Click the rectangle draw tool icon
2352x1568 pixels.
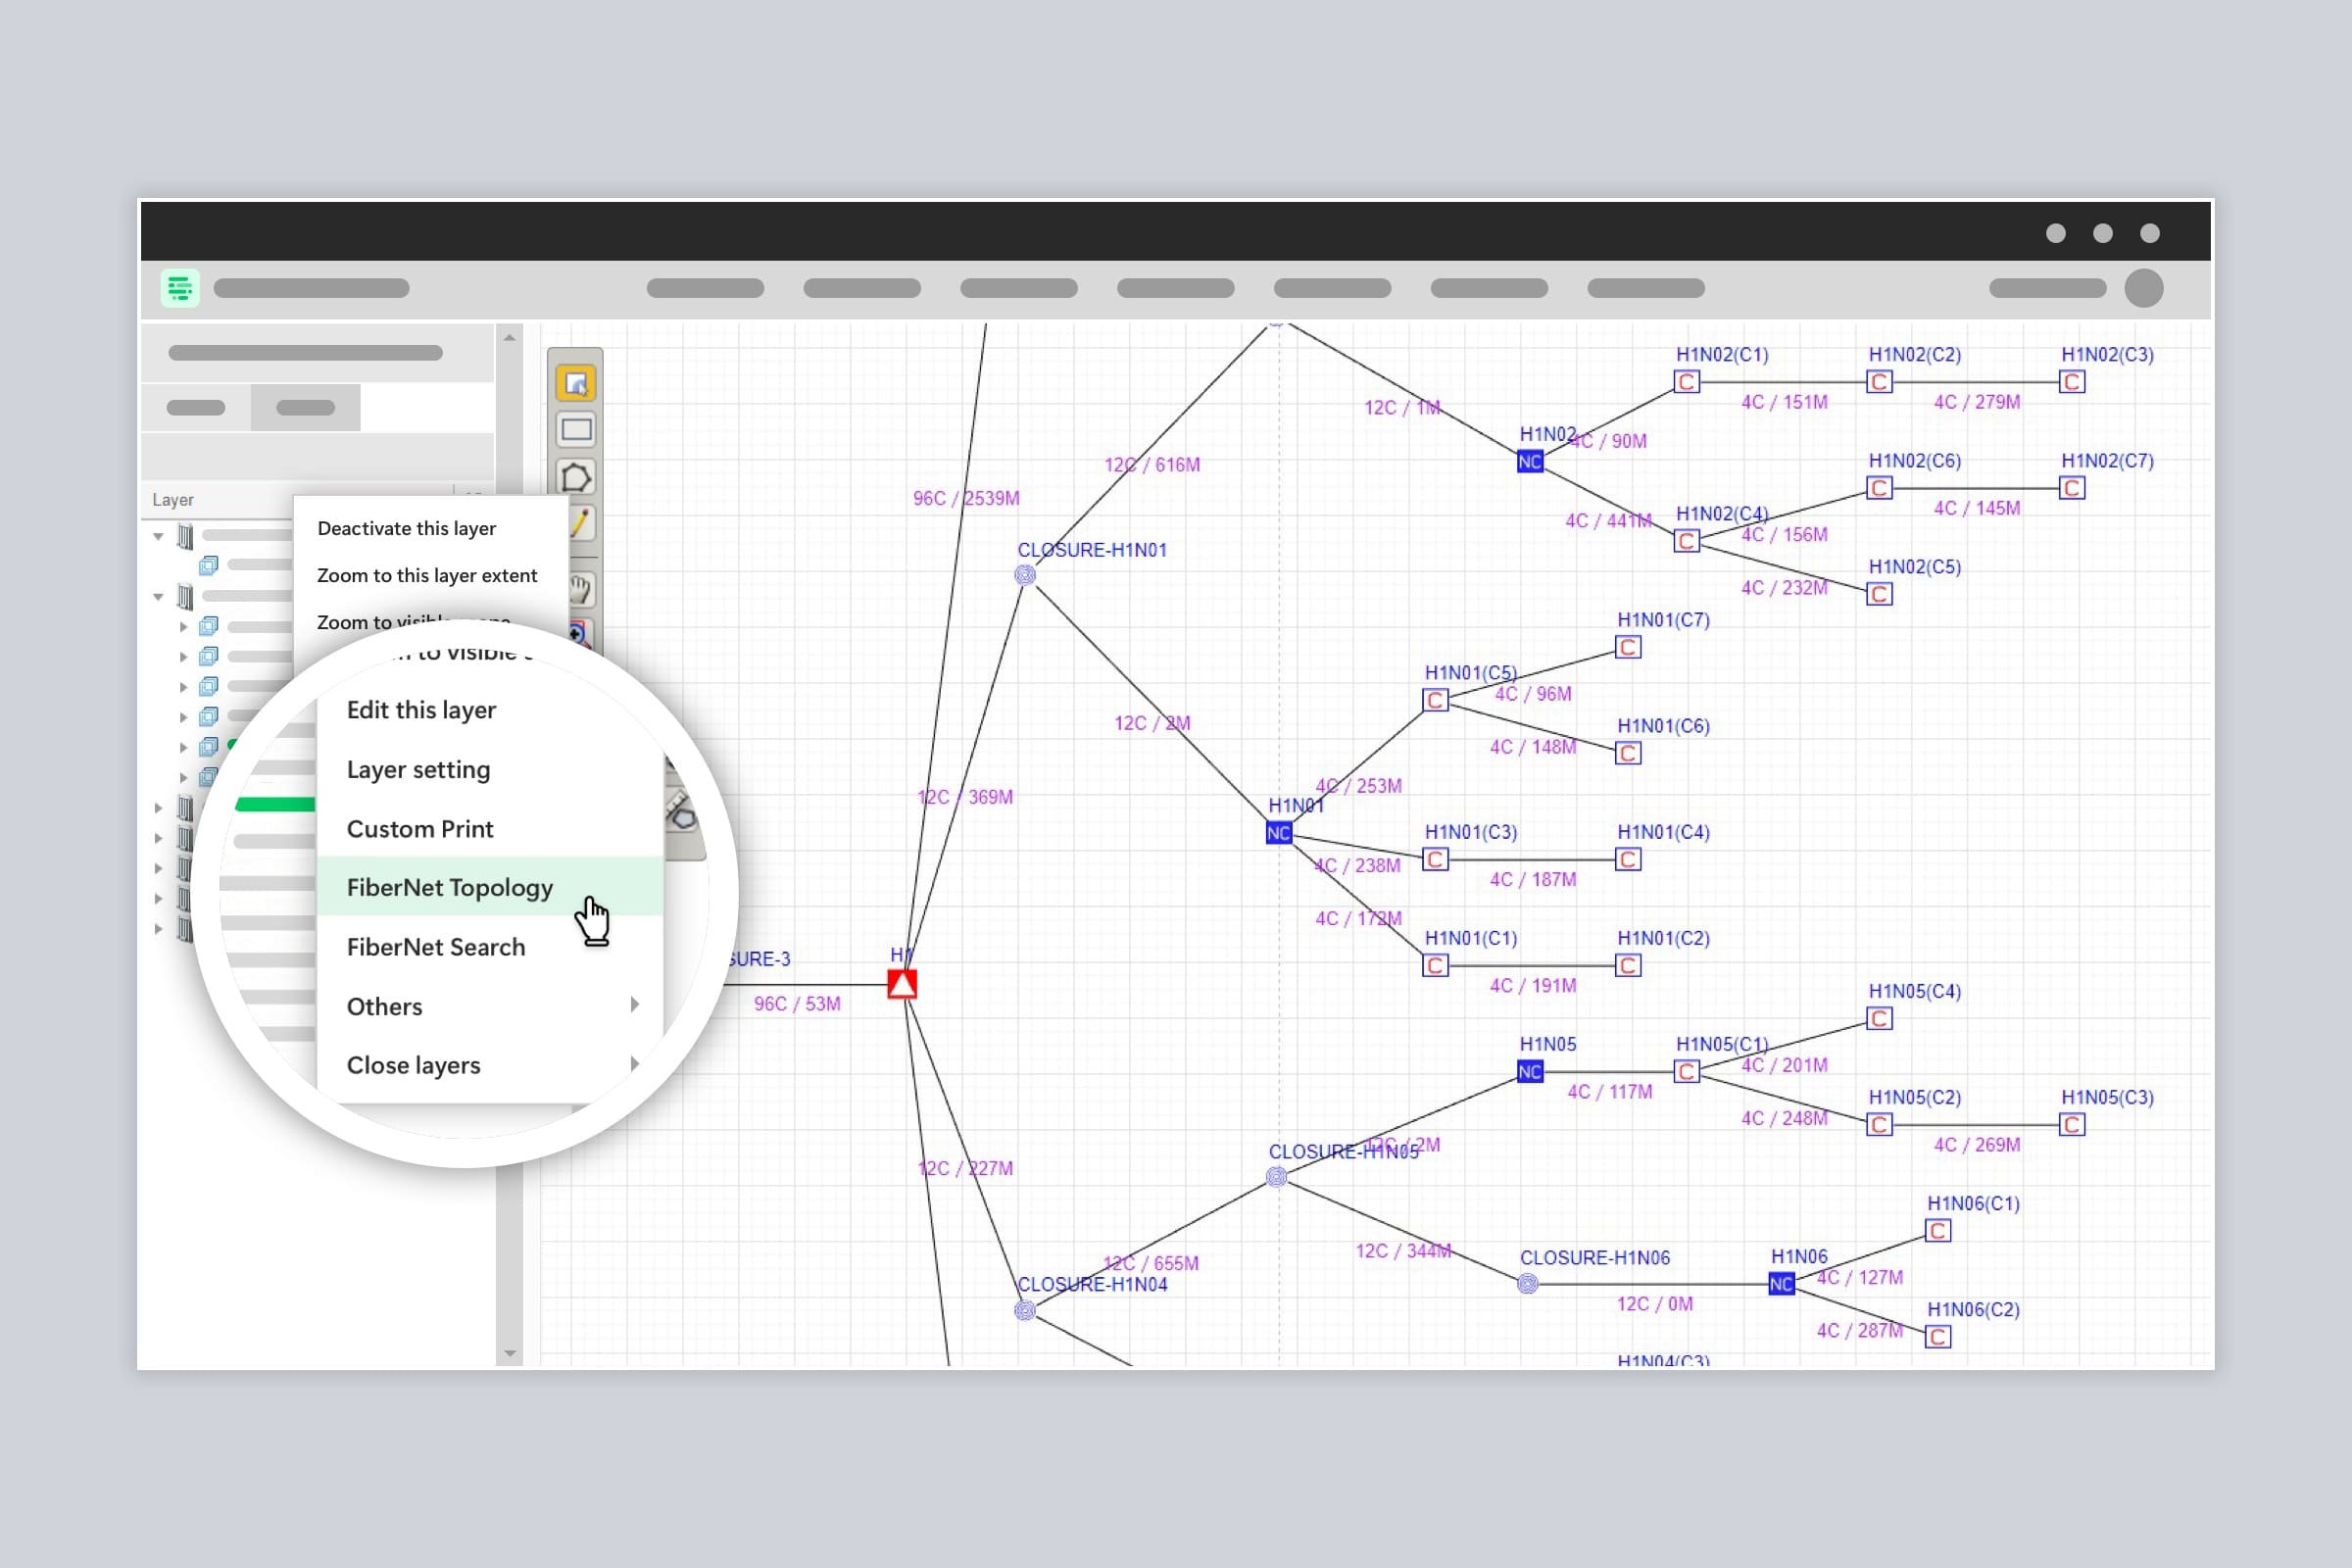coord(579,430)
